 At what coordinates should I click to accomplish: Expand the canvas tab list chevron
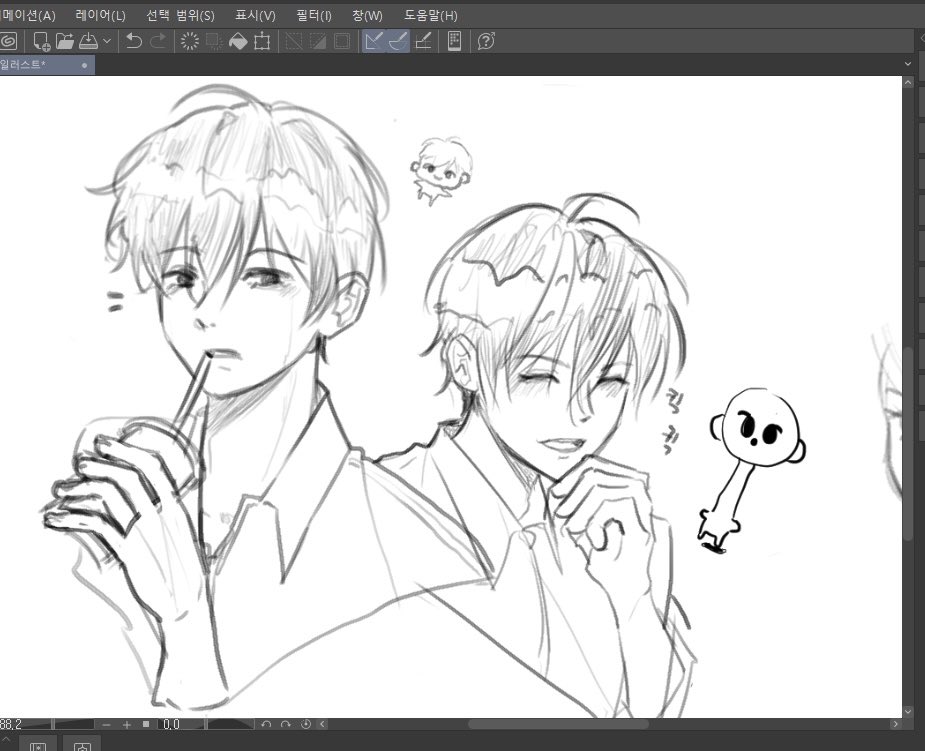click(907, 64)
